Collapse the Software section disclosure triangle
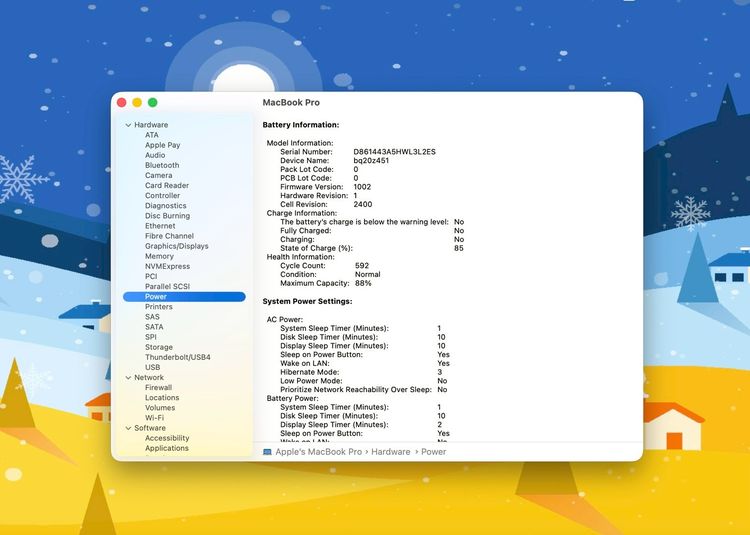Viewport: 750px width, 535px height. 128,428
